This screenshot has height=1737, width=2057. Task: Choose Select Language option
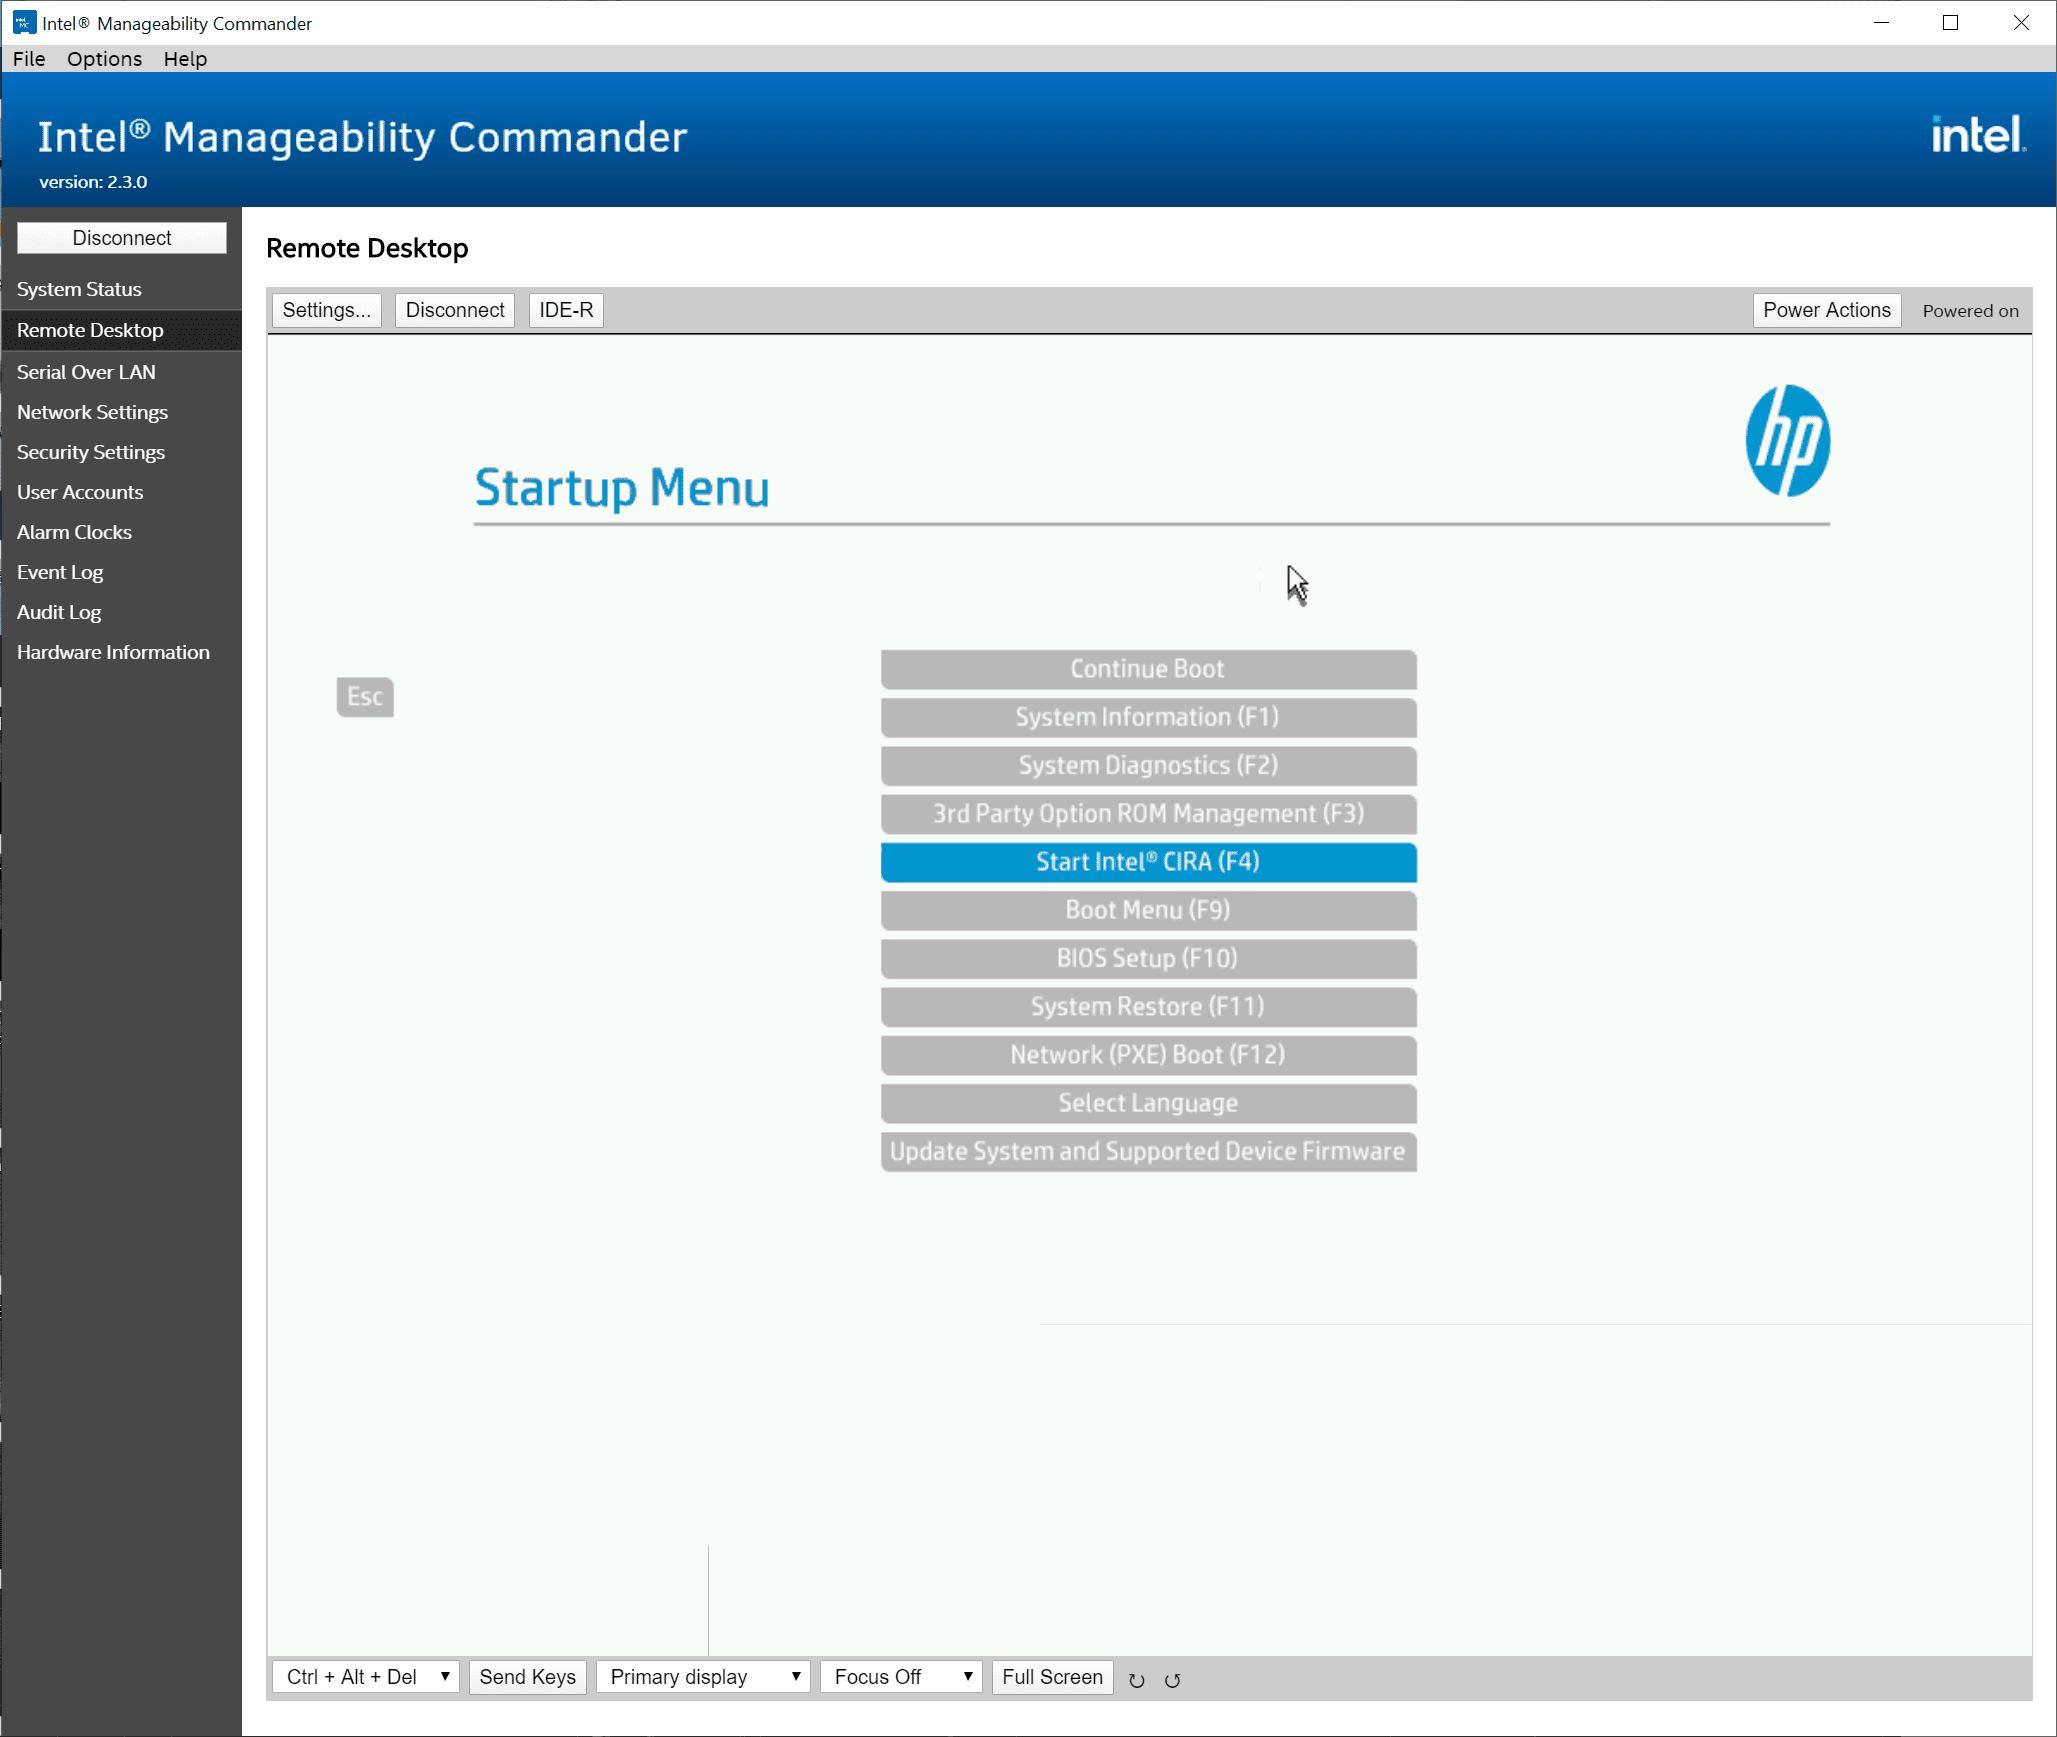(x=1148, y=1103)
